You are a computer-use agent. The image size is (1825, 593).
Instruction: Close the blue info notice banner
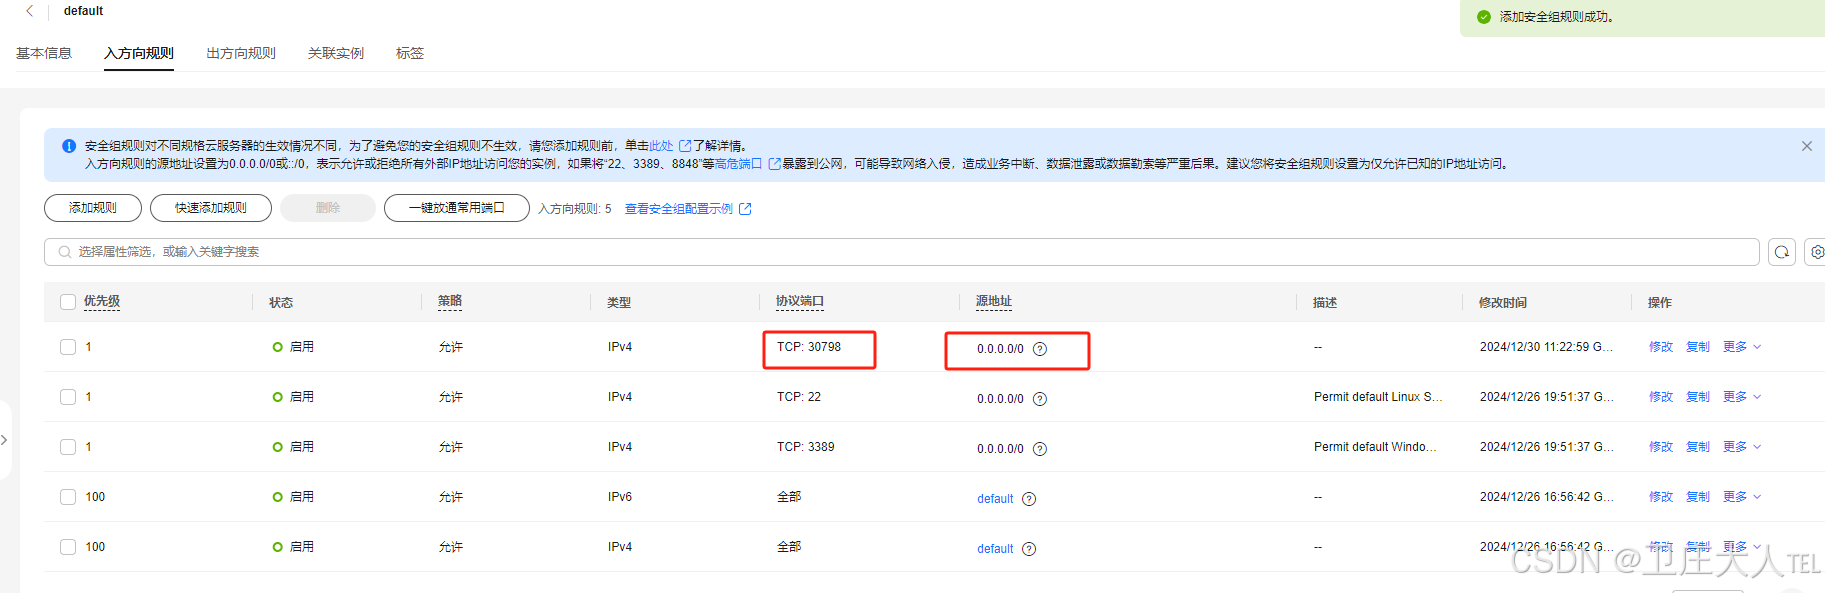pos(1806,146)
